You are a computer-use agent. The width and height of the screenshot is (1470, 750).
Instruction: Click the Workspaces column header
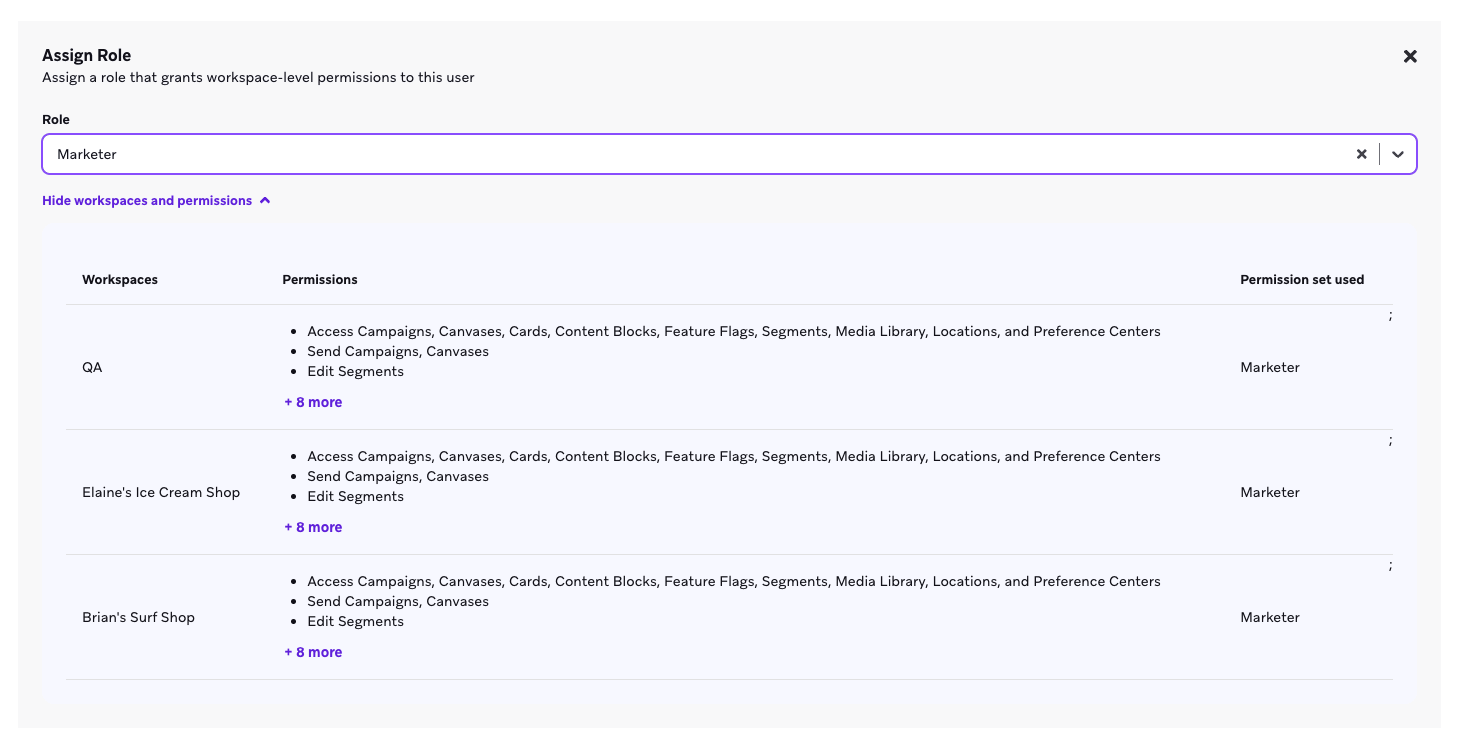pos(119,279)
